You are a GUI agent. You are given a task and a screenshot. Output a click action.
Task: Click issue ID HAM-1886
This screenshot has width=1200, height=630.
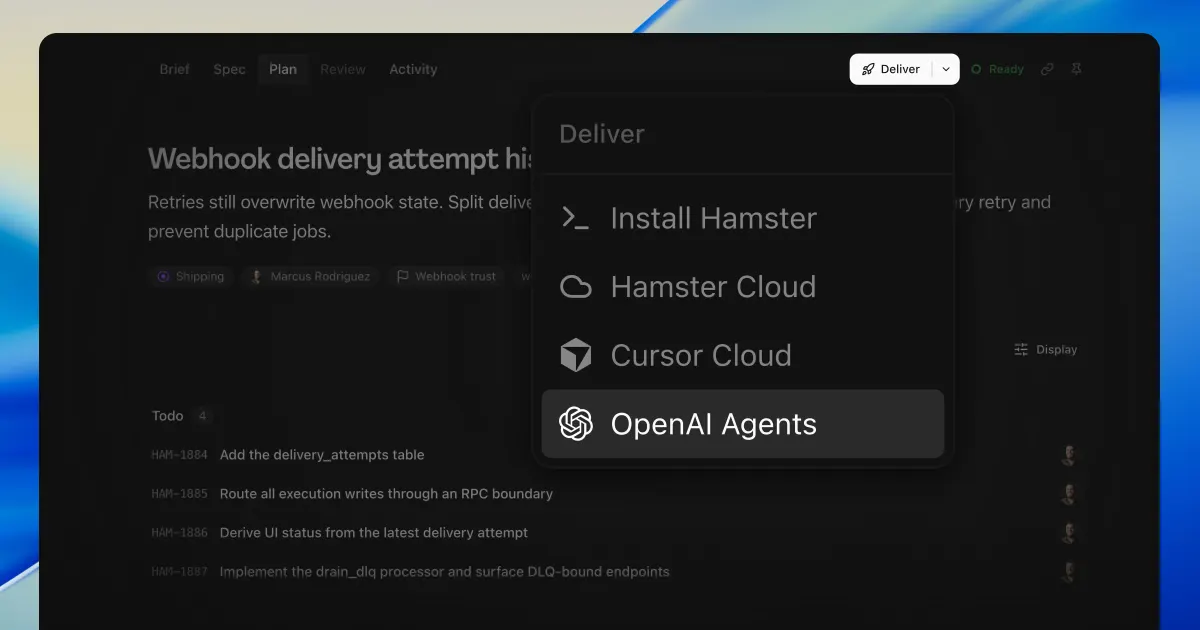point(179,533)
